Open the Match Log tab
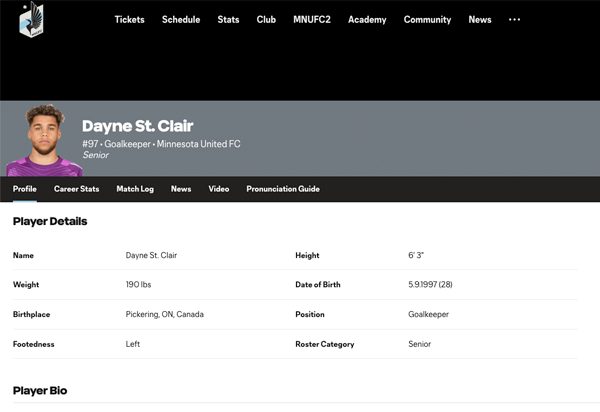 pyautogui.click(x=135, y=189)
